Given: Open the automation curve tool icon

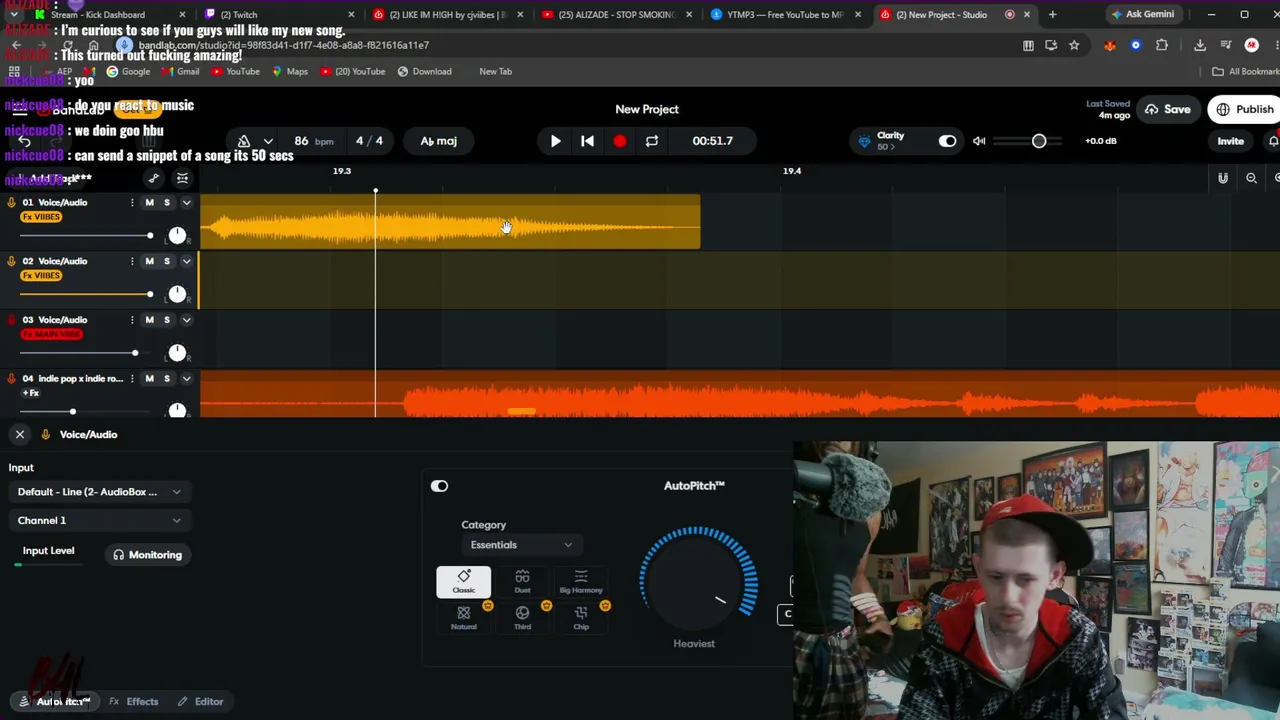Looking at the screenshot, I should (153, 178).
